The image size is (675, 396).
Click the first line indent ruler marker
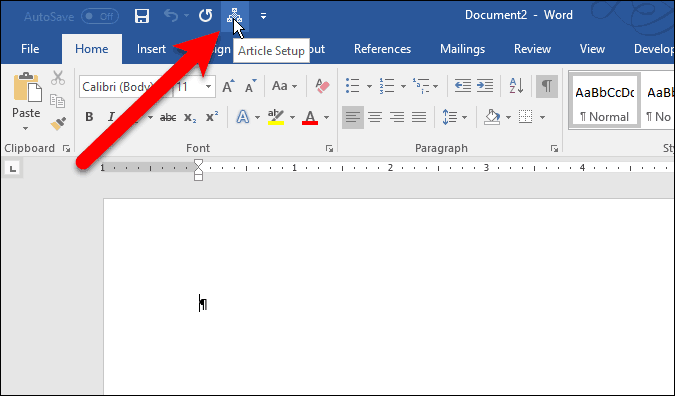pos(198,164)
